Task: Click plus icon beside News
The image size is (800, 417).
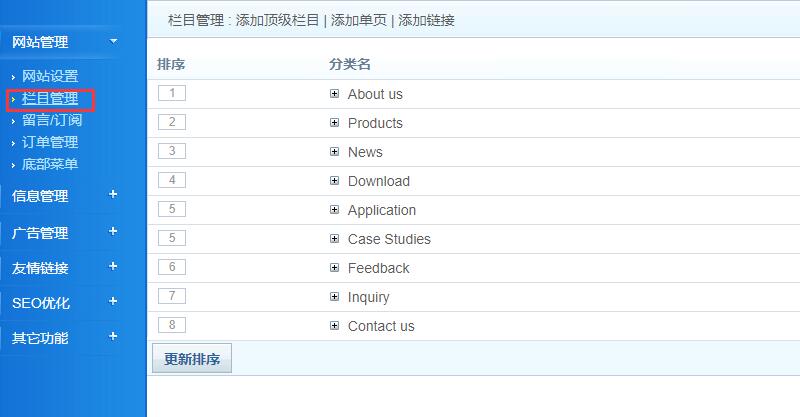Action: coord(334,152)
